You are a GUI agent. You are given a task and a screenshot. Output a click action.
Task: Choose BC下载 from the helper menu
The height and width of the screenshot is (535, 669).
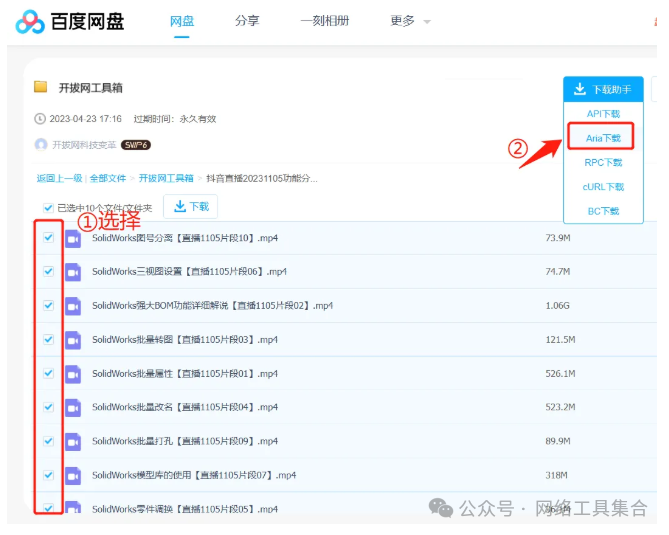click(603, 211)
